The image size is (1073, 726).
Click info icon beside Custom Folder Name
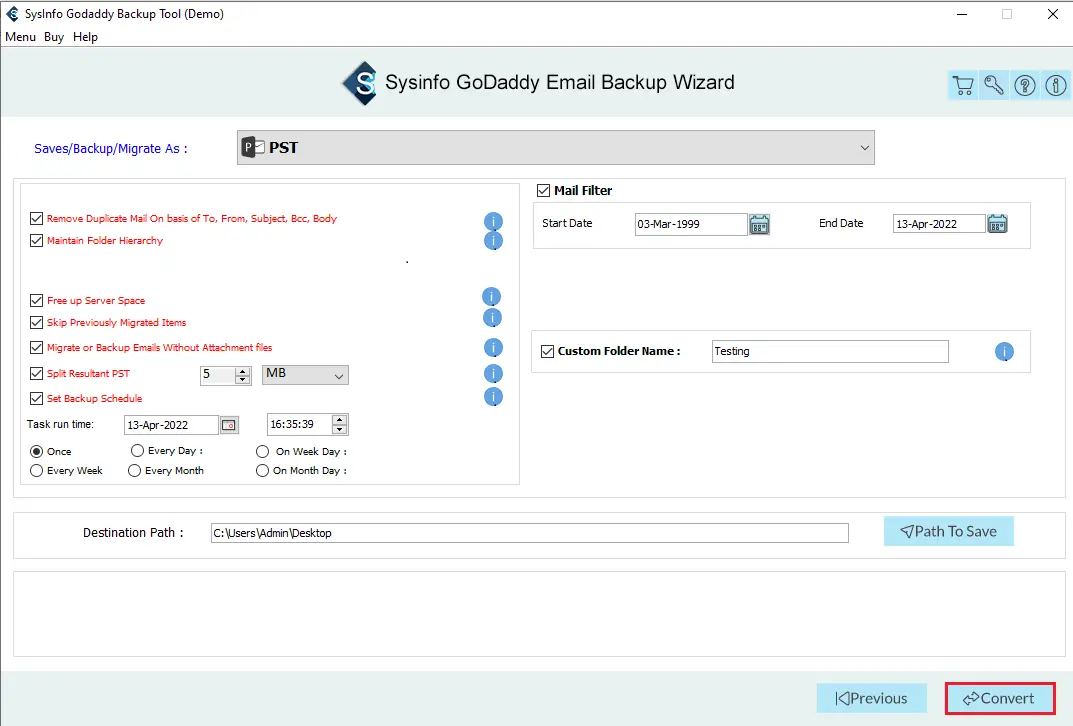[x=1004, y=352]
